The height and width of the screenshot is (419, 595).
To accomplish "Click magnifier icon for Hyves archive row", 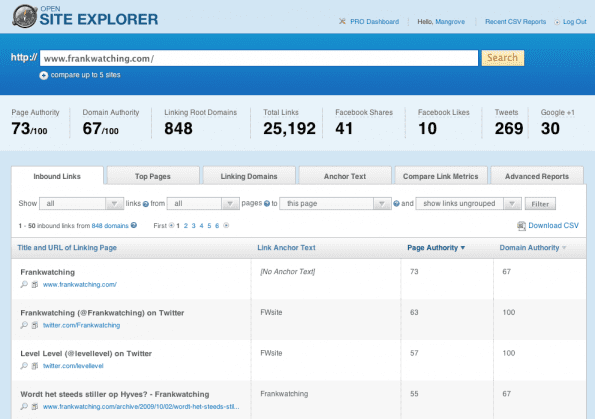I will pos(24,406).
